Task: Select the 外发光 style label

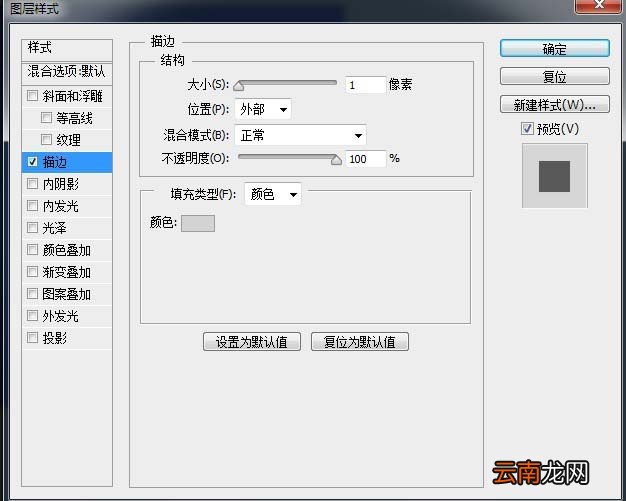Action: click(61, 316)
